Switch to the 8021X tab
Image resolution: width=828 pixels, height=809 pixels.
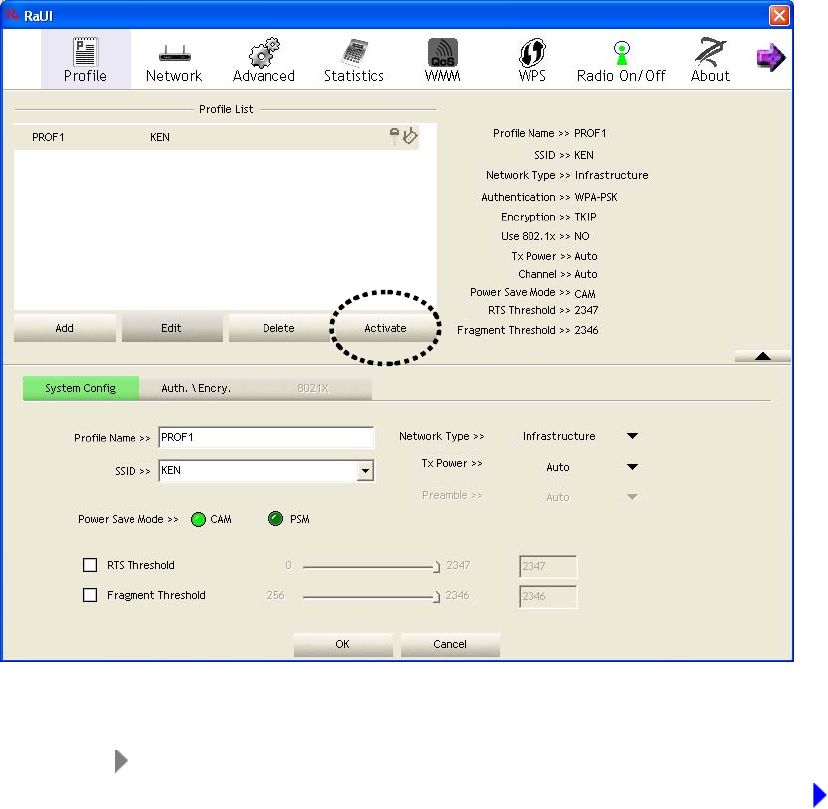coord(313,388)
